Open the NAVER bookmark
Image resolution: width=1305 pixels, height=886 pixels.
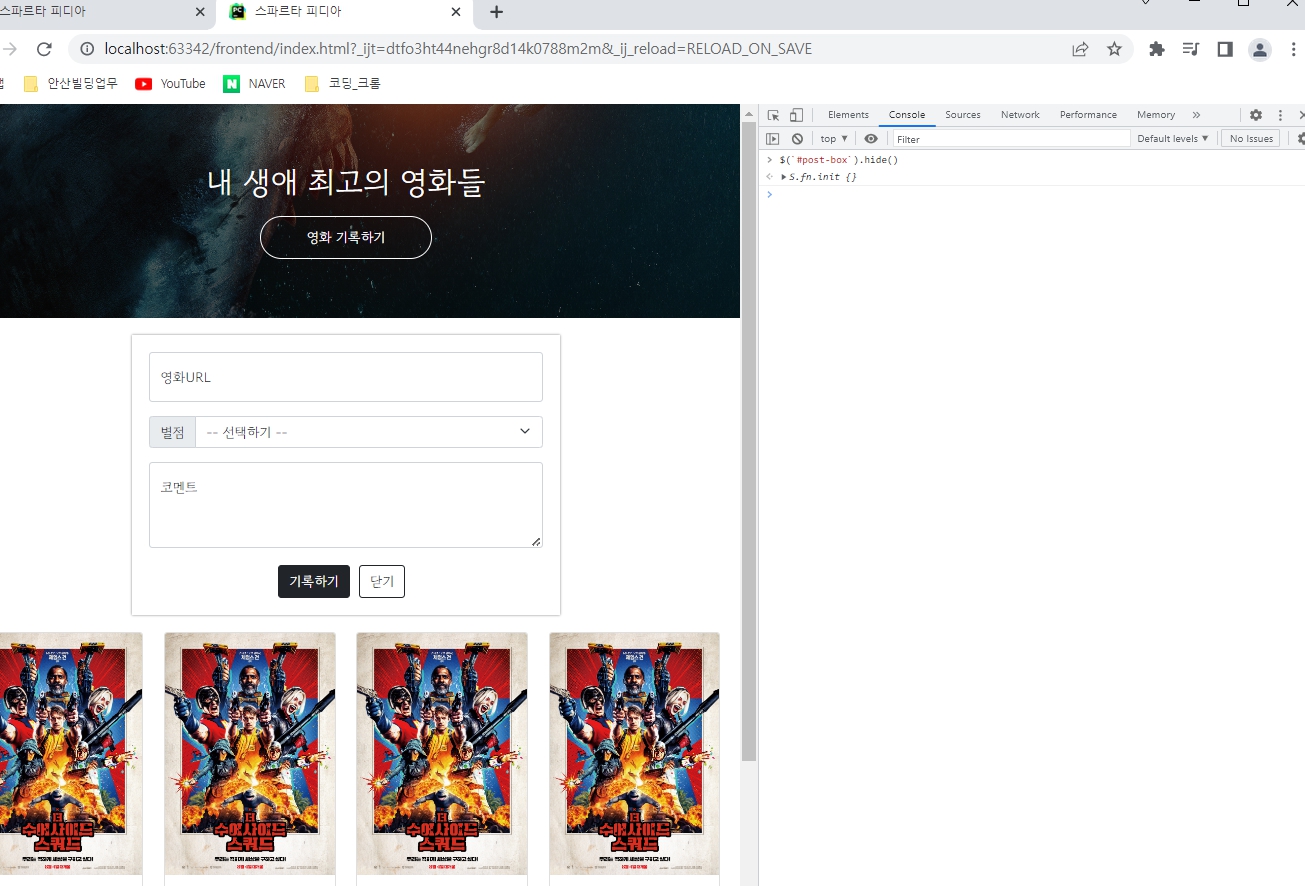tap(254, 84)
